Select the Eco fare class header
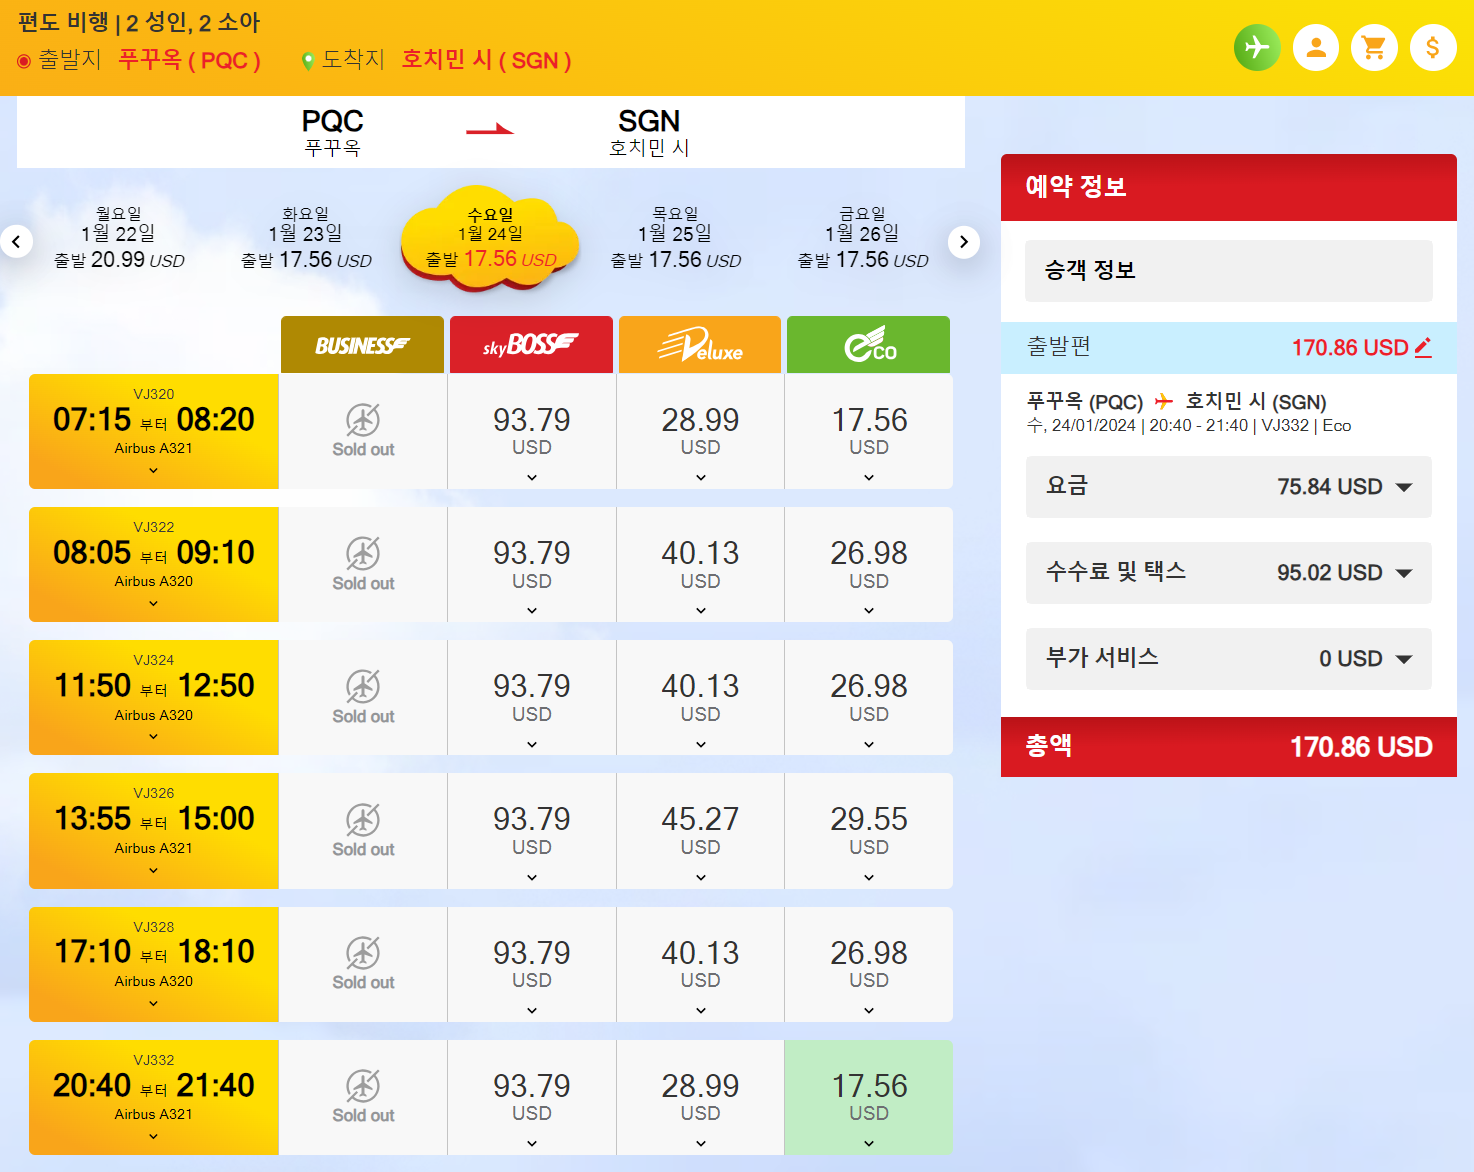This screenshot has width=1474, height=1172. pos(868,345)
